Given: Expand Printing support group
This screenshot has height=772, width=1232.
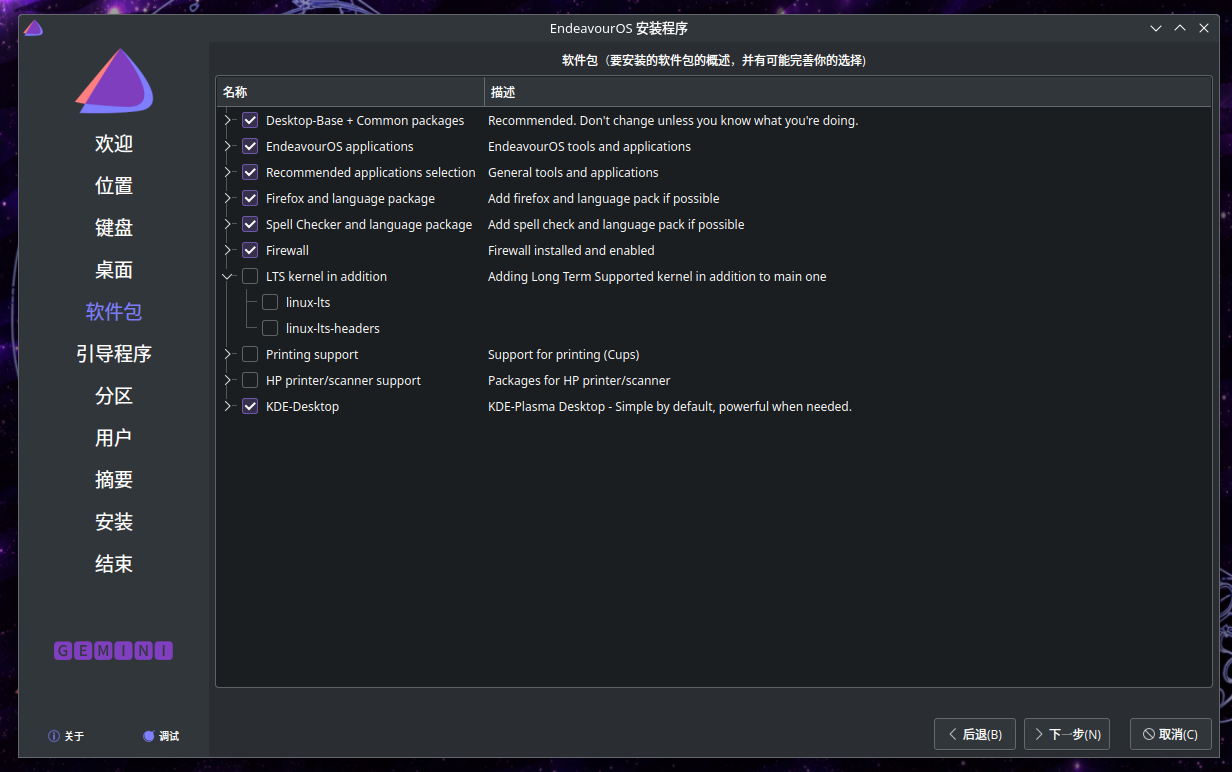Looking at the screenshot, I should click(x=228, y=354).
